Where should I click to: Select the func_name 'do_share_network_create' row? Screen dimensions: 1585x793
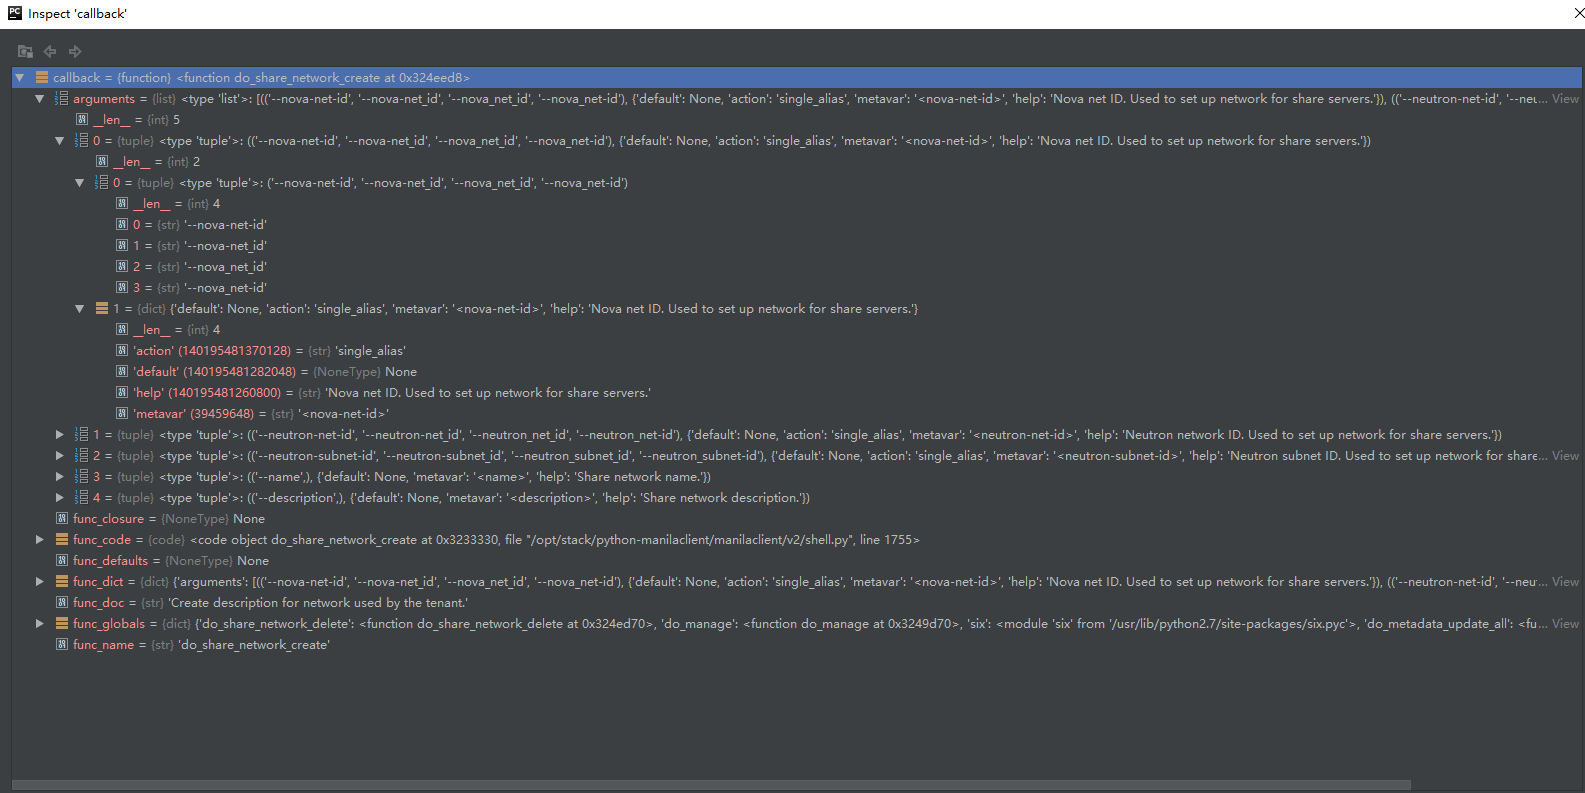[797, 644]
